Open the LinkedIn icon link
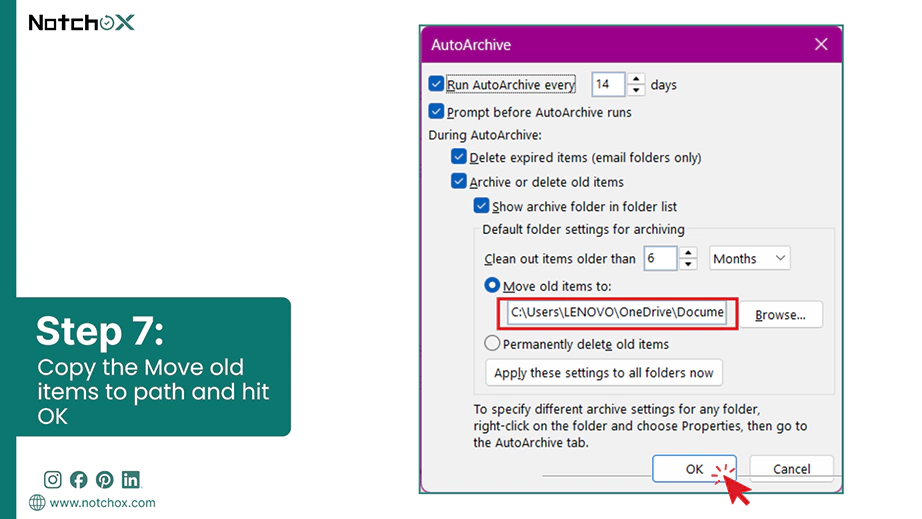This screenshot has height=519, width=922. [131, 480]
